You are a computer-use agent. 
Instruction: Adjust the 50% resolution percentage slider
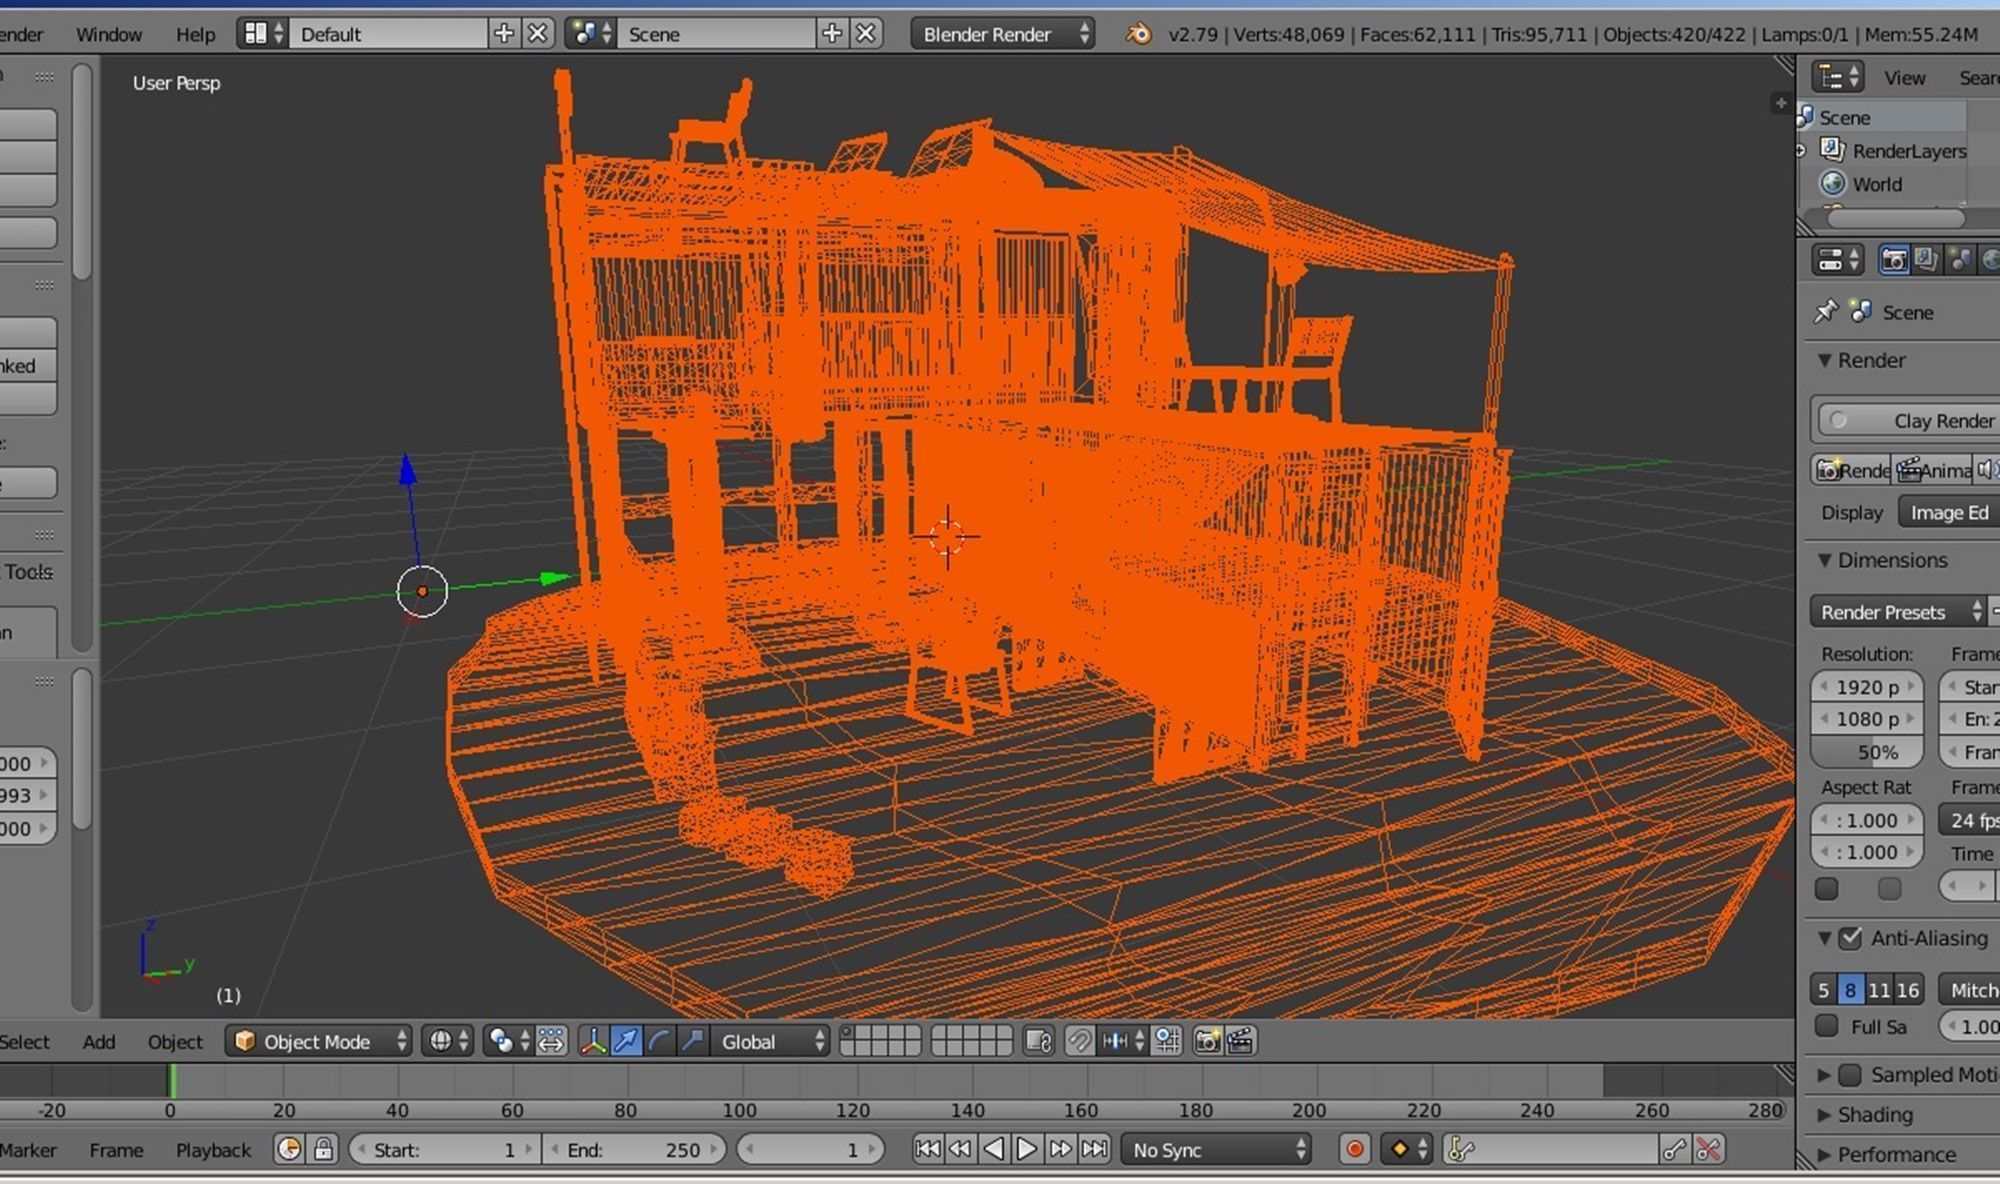click(1867, 752)
